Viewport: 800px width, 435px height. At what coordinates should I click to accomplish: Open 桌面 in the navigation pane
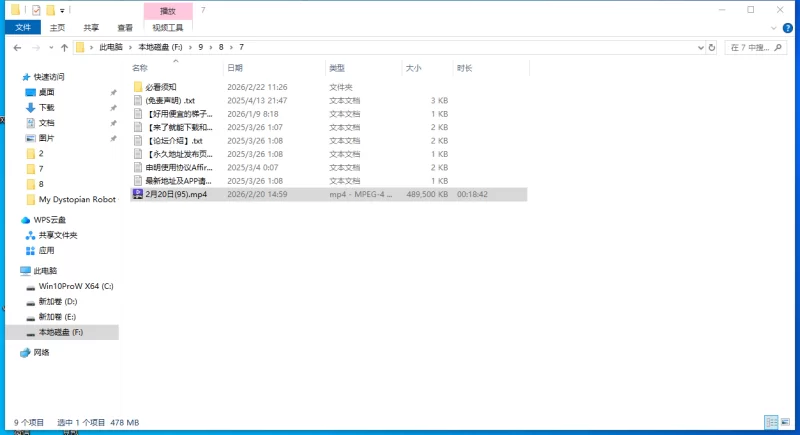(46, 92)
